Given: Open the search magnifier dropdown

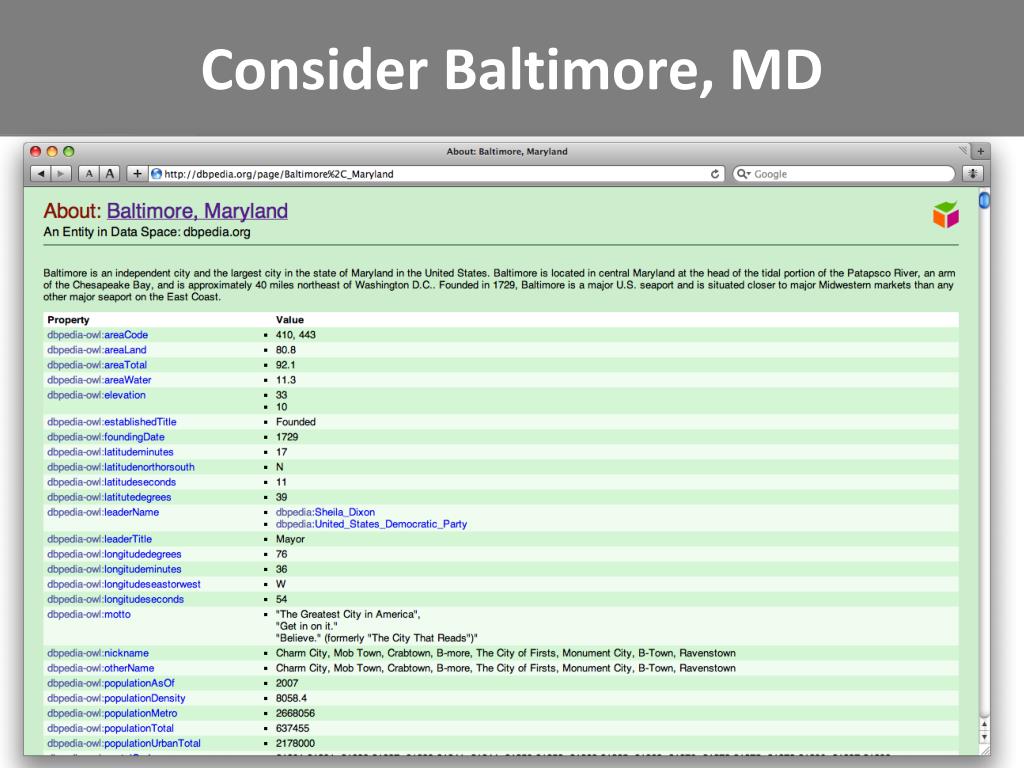Looking at the screenshot, I should point(743,174).
